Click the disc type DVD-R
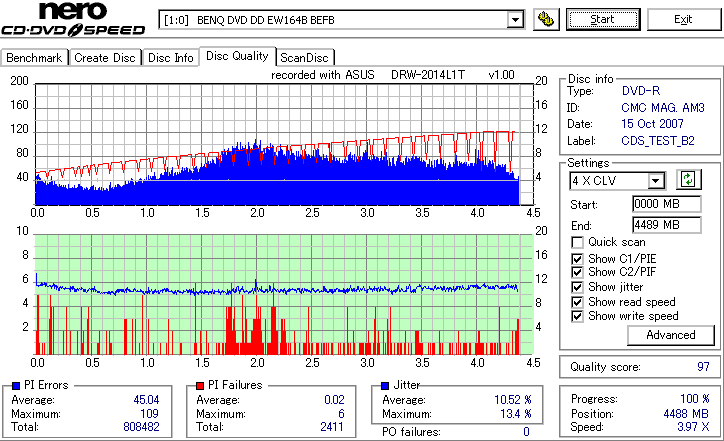The height and width of the screenshot is (441, 724). (640, 91)
